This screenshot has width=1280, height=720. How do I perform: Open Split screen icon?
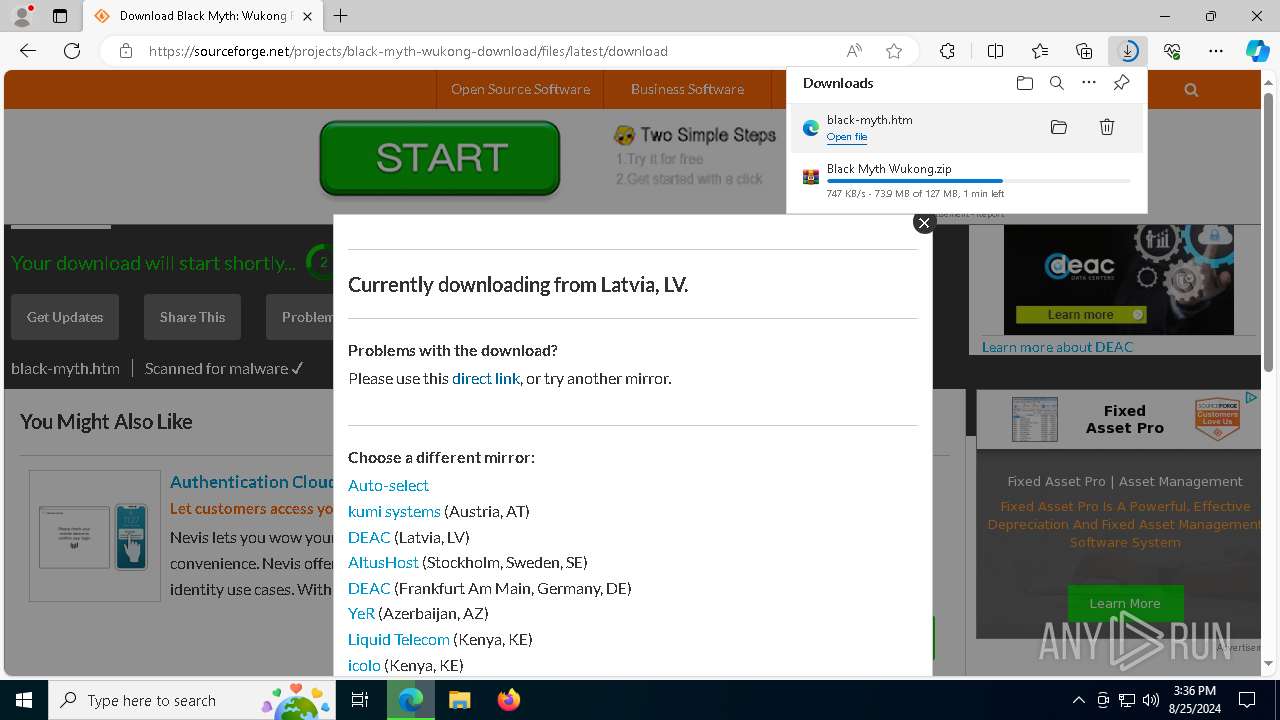995,51
